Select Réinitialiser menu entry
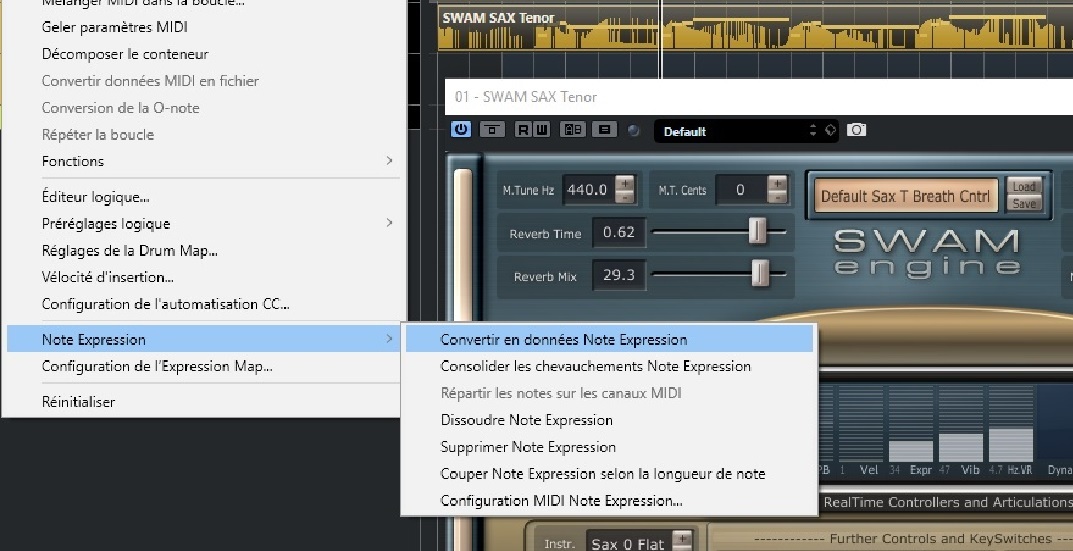Image resolution: width=1073 pixels, height=551 pixels. click(x=204, y=402)
